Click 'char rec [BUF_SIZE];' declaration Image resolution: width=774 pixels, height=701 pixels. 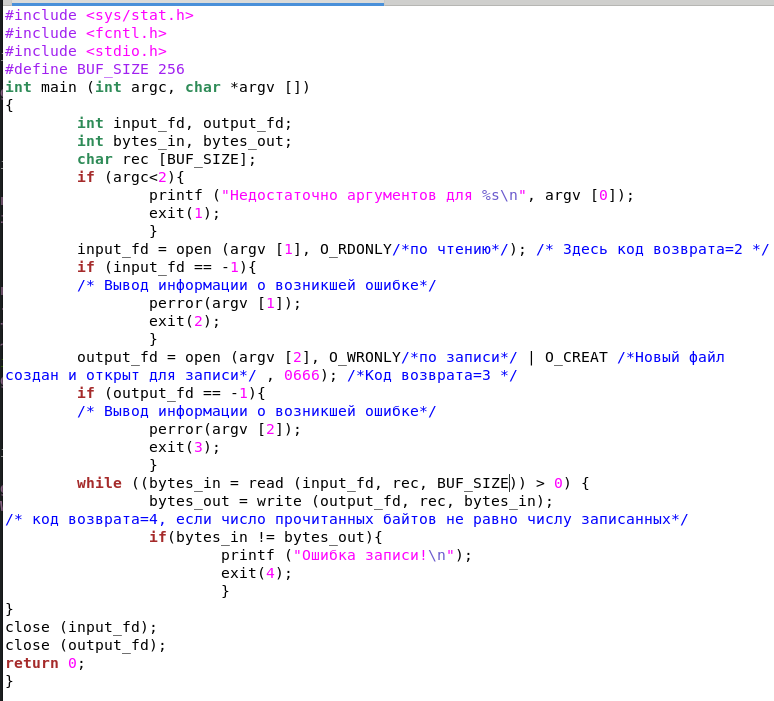click(166, 159)
